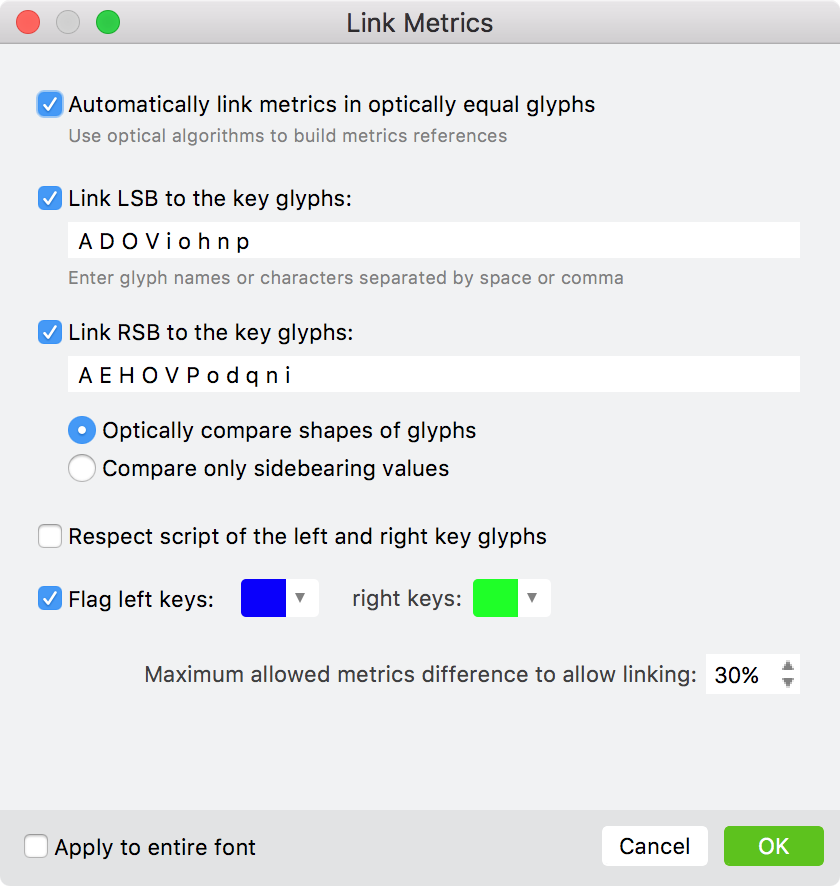
Task: Click the green right keys color swatch
Action: 495,598
